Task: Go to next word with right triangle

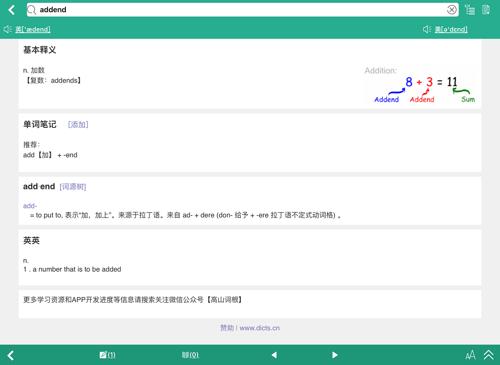Action: [x=335, y=355]
